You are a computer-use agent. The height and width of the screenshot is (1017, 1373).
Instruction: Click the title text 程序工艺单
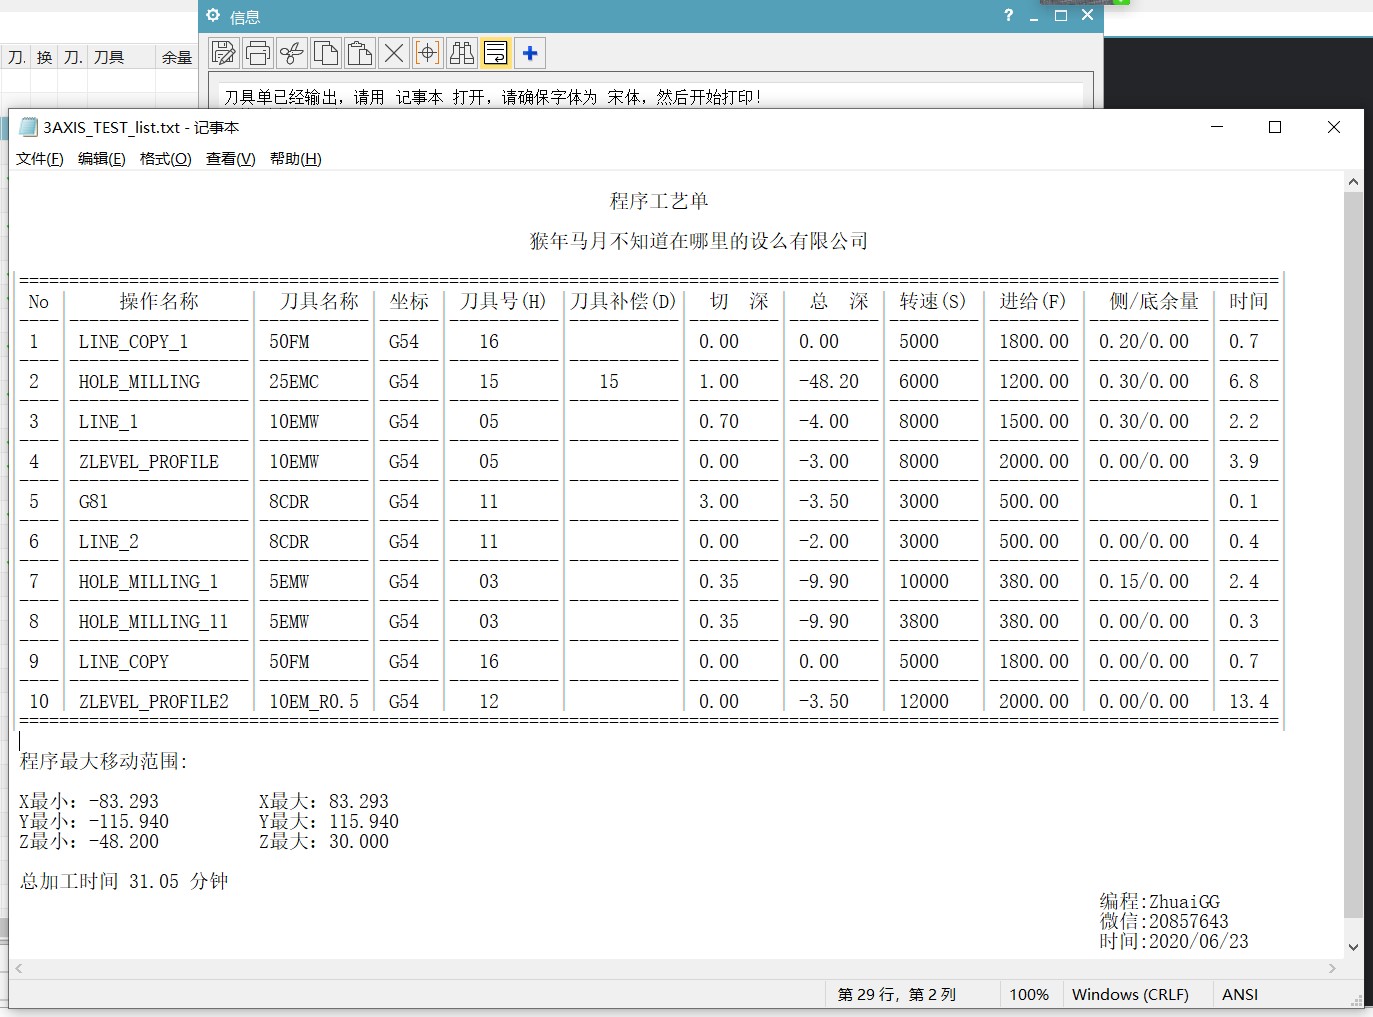pyautogui.click(x=659, y=201)
